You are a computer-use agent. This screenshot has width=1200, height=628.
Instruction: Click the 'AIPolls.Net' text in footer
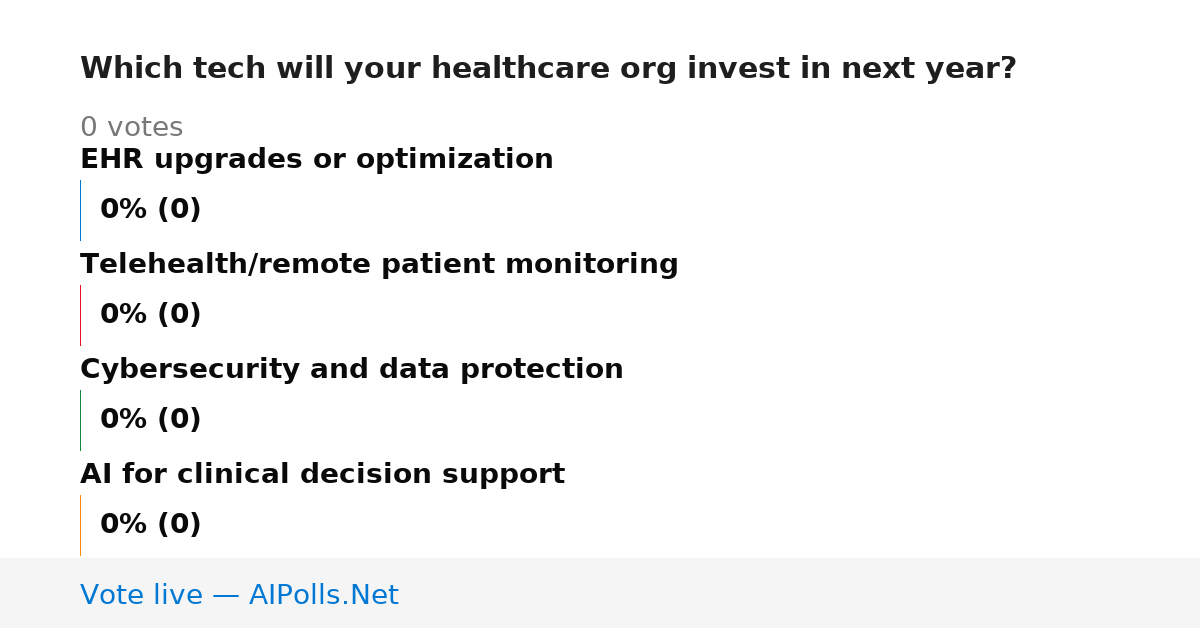click(x=323, y=596)
